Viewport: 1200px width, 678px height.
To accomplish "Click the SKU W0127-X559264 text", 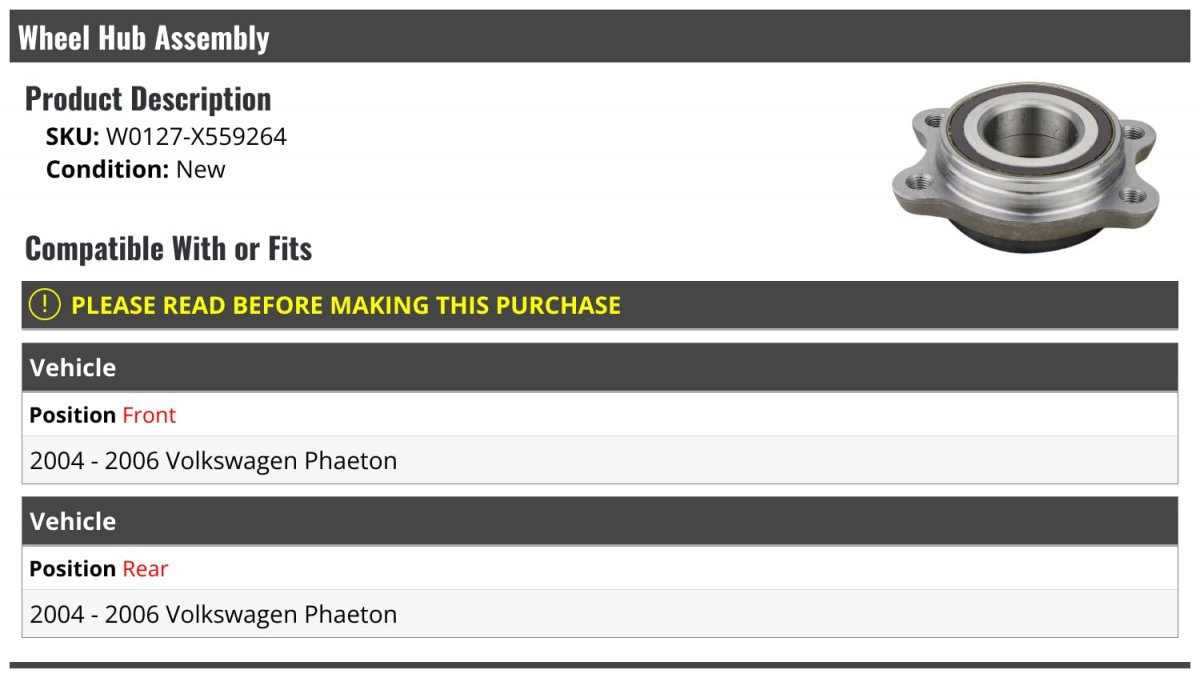I will pos(166,137).
